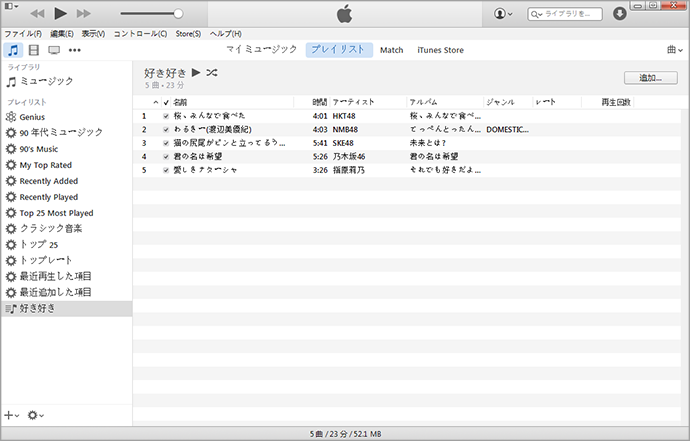Uncheck the NMB48 track checkbox
The width and height of the screenshot is (690, 441).
(166, 130)
